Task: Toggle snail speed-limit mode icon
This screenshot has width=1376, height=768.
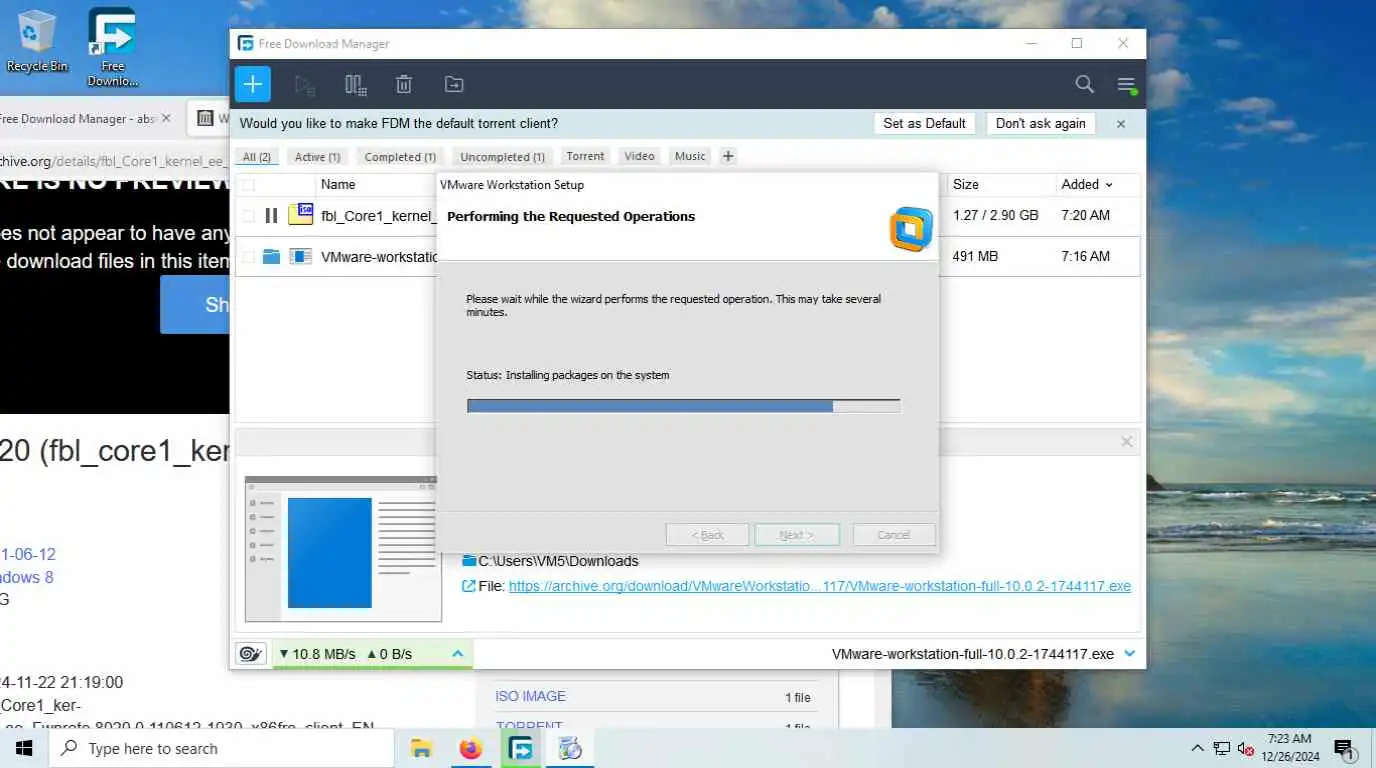Action: click(250, 654)
